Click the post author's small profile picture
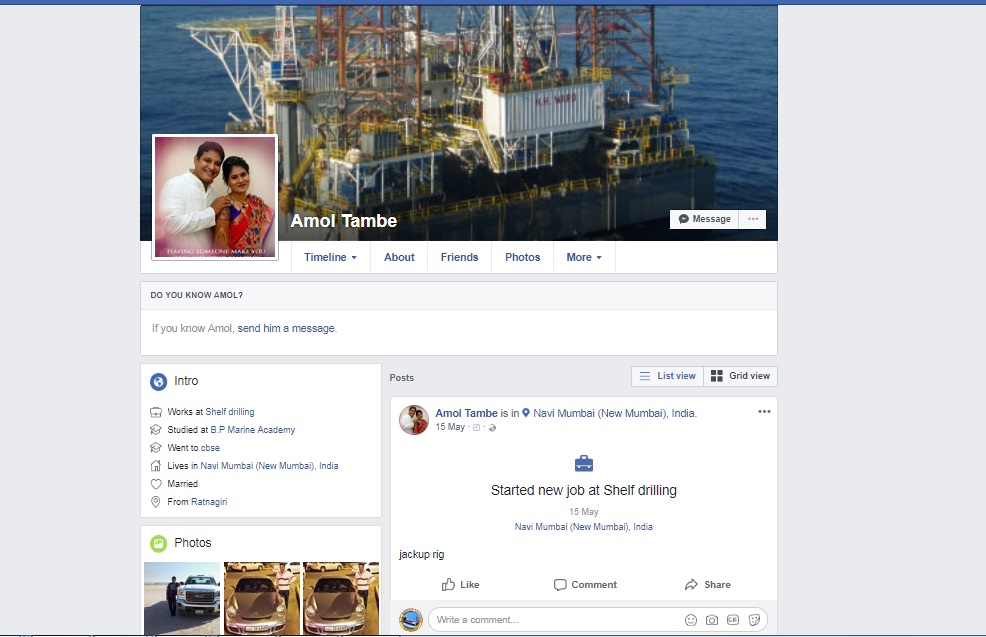This screenshot has width=986, height=637. 414,420
